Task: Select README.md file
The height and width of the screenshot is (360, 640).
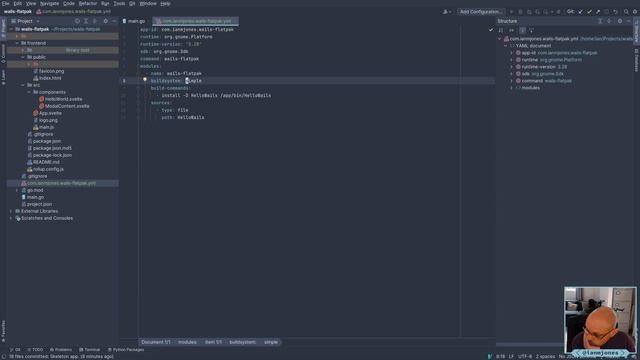Action: click(43, 162)
